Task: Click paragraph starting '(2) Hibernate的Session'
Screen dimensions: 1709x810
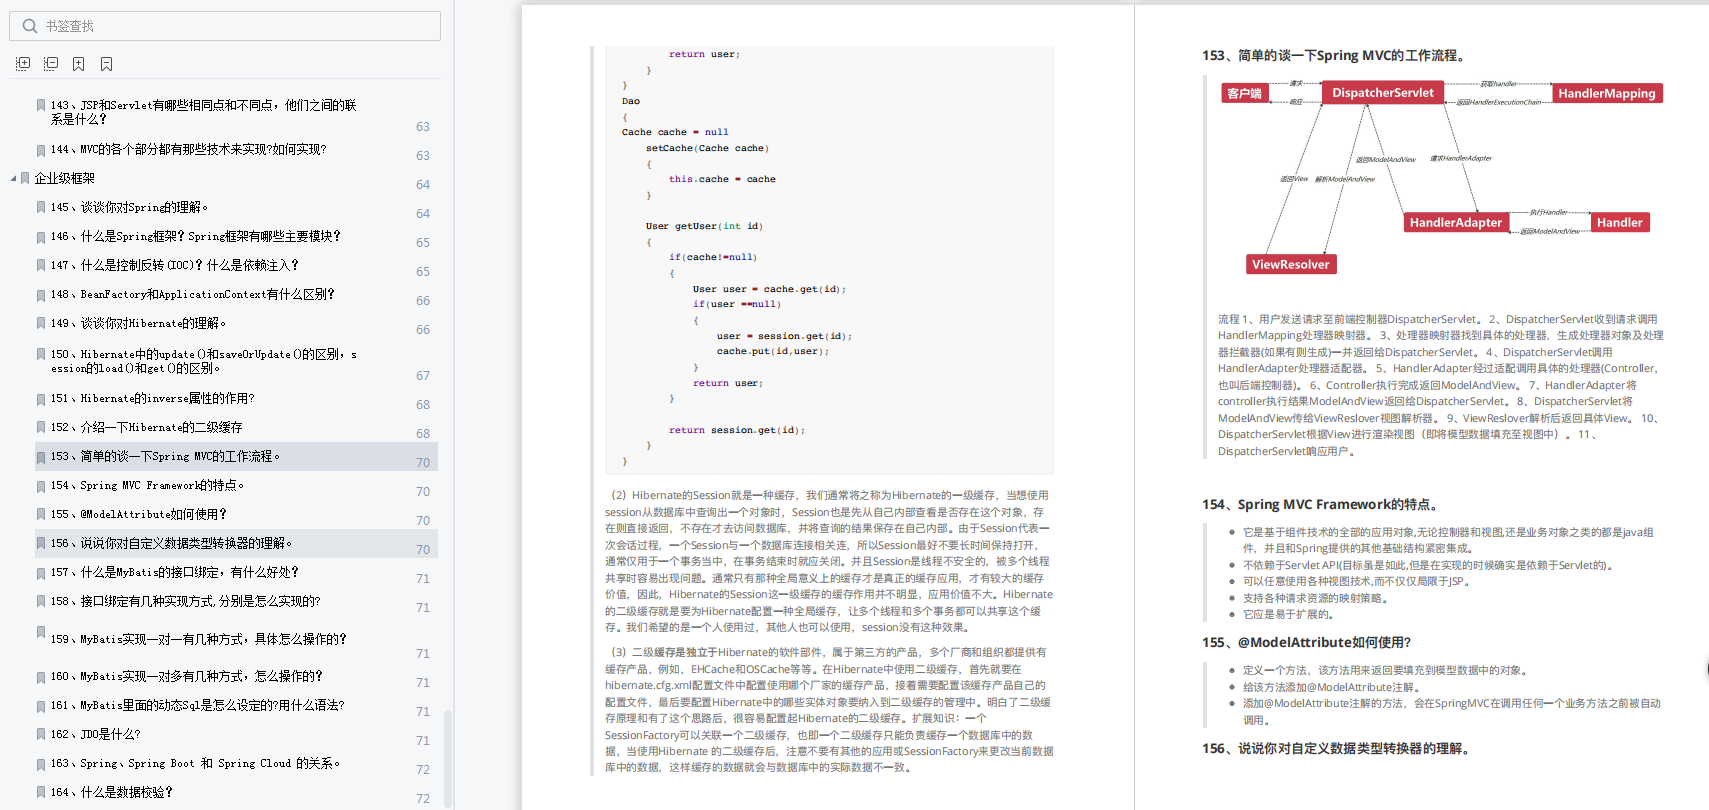Action: click(x=828, y=561)
